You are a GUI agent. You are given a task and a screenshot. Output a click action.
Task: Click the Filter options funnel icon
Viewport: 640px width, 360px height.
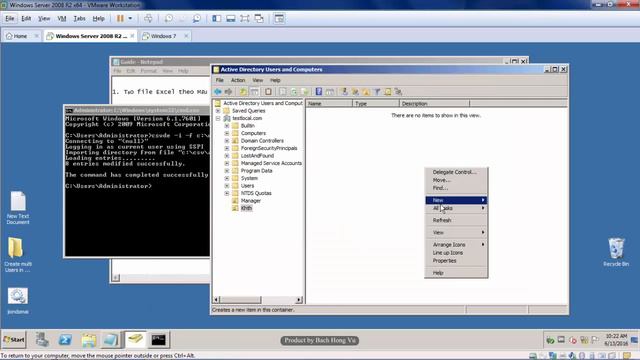[377, 92]
